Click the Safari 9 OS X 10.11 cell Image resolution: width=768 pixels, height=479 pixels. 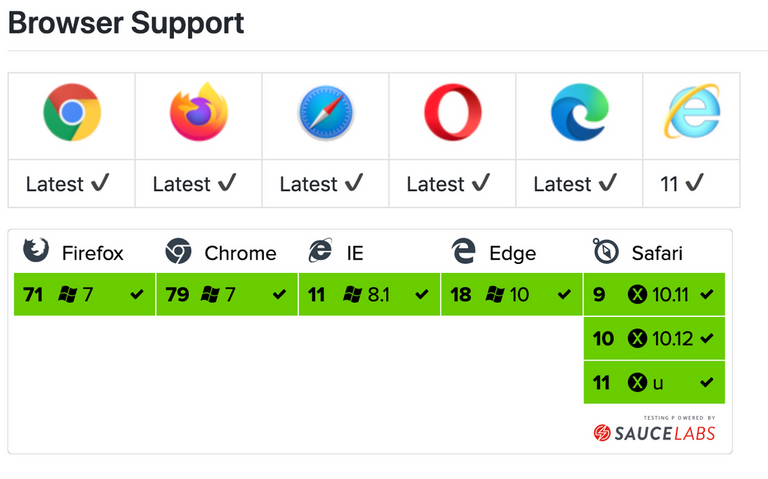coord(654,294)
